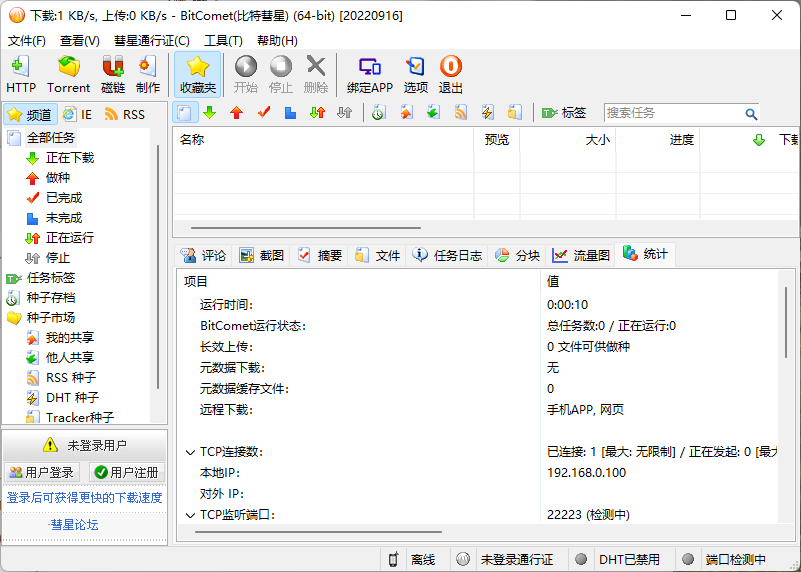
Task: Click the HTTP download toolbar icon
Action: [21, 75]
